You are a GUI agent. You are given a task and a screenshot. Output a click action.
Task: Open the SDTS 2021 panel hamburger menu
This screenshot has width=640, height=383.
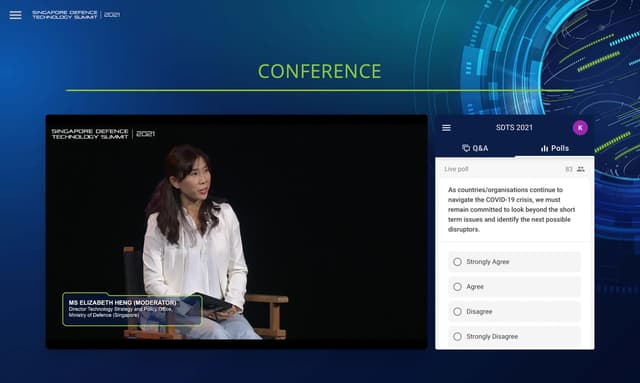tap(447, 128)
